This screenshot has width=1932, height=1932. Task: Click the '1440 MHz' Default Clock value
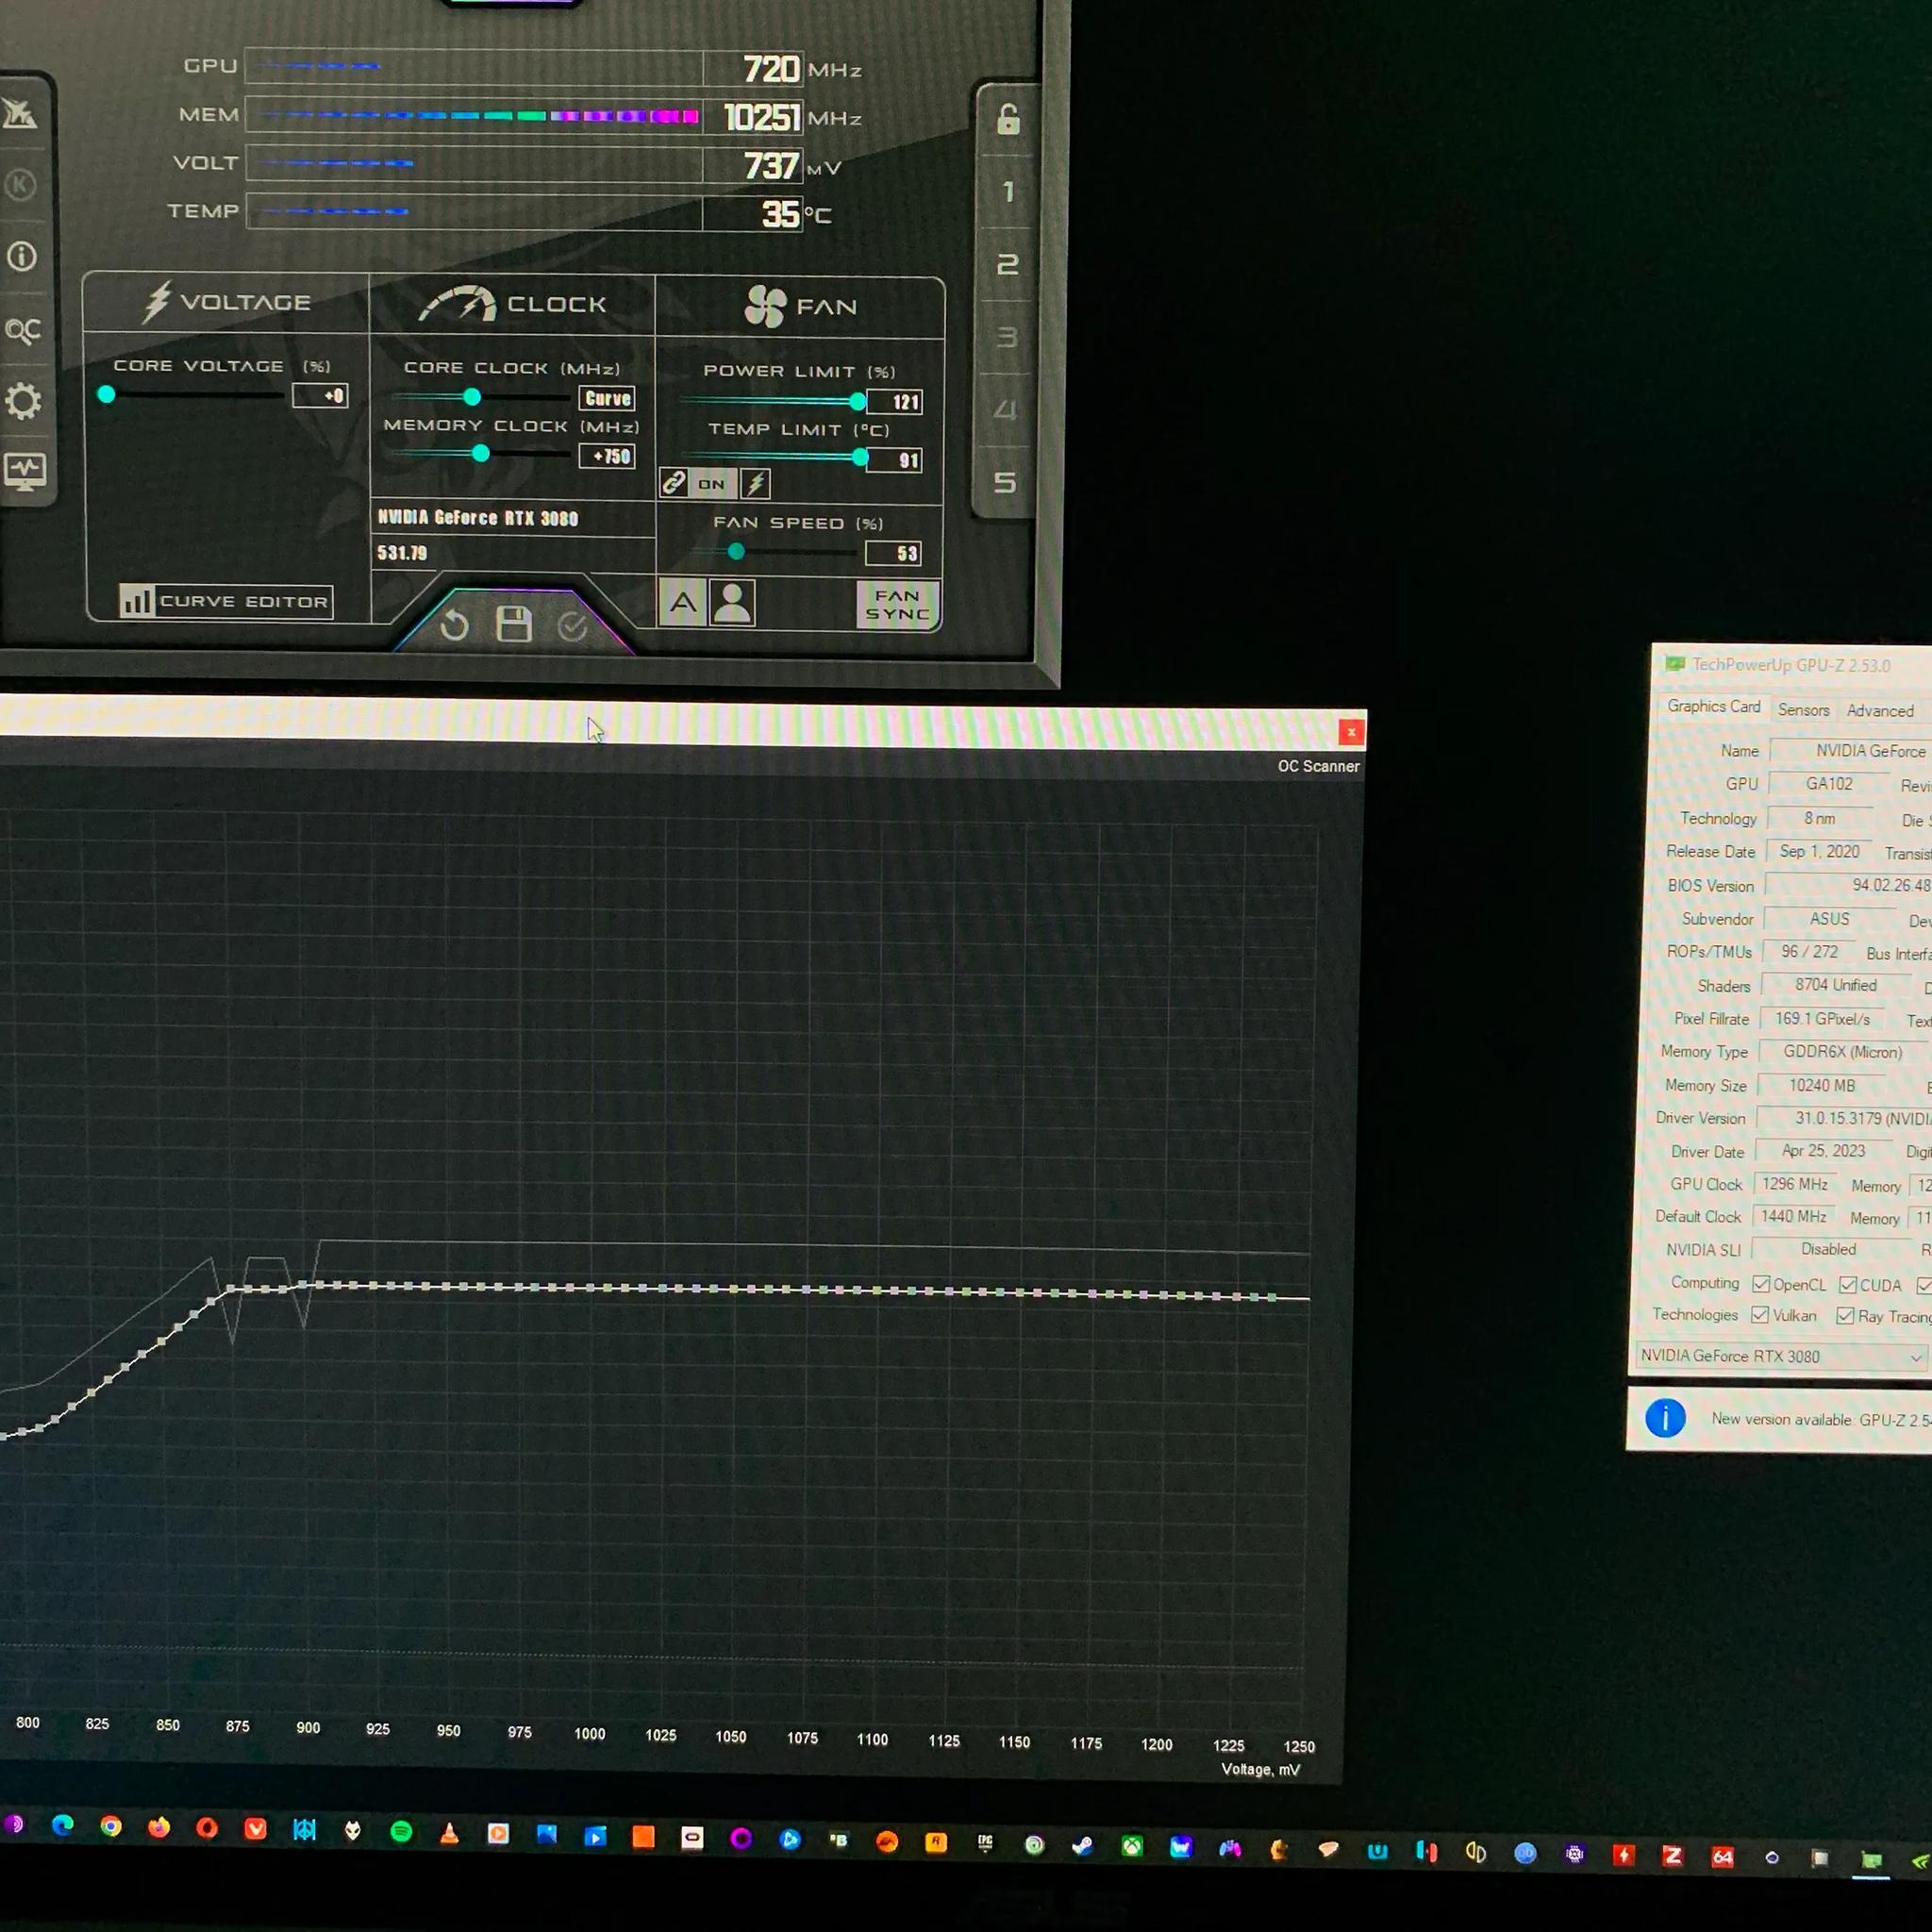[1793, 1216]
